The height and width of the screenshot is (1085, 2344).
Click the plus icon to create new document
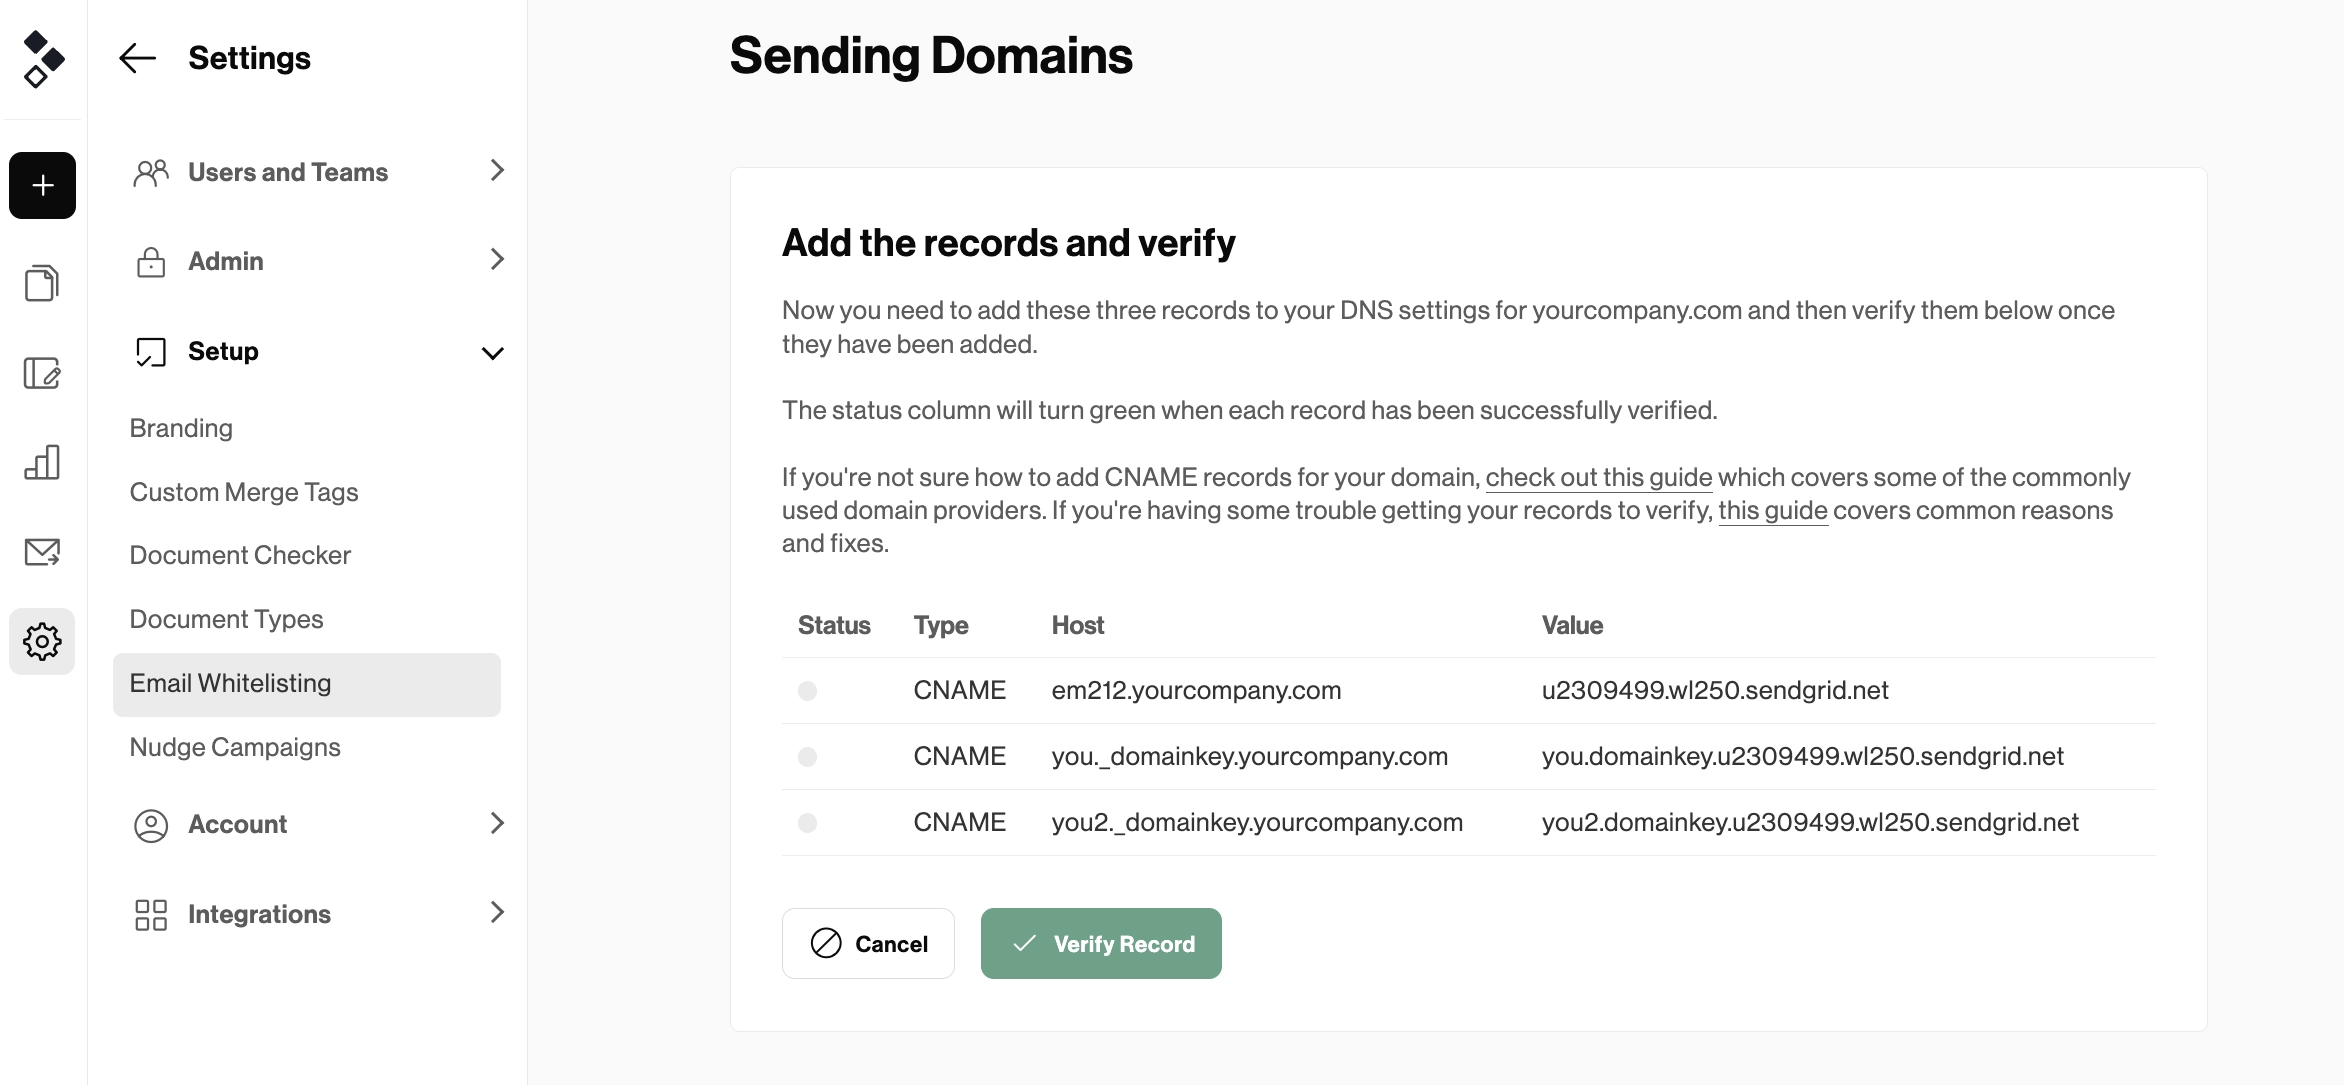(x=42, y=185)
